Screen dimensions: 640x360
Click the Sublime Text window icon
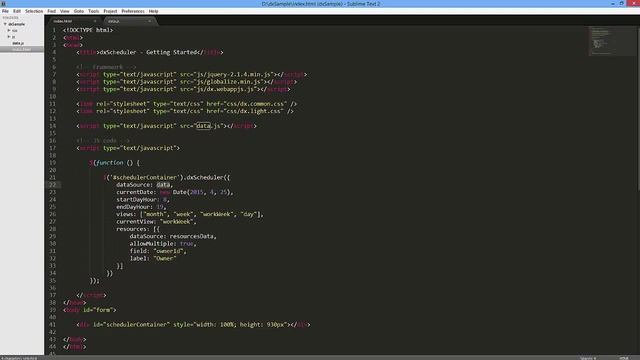pos(3,3)
